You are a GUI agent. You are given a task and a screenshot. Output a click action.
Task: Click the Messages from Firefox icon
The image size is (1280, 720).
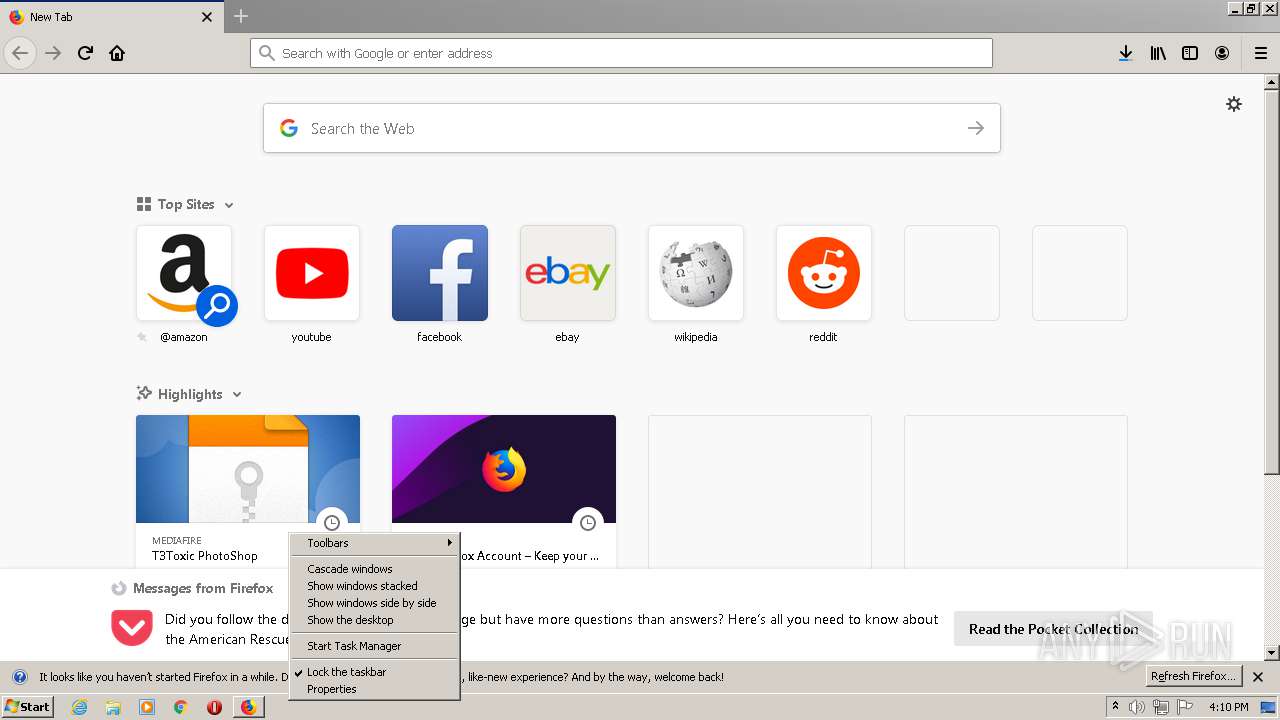(x=119, y=588)
